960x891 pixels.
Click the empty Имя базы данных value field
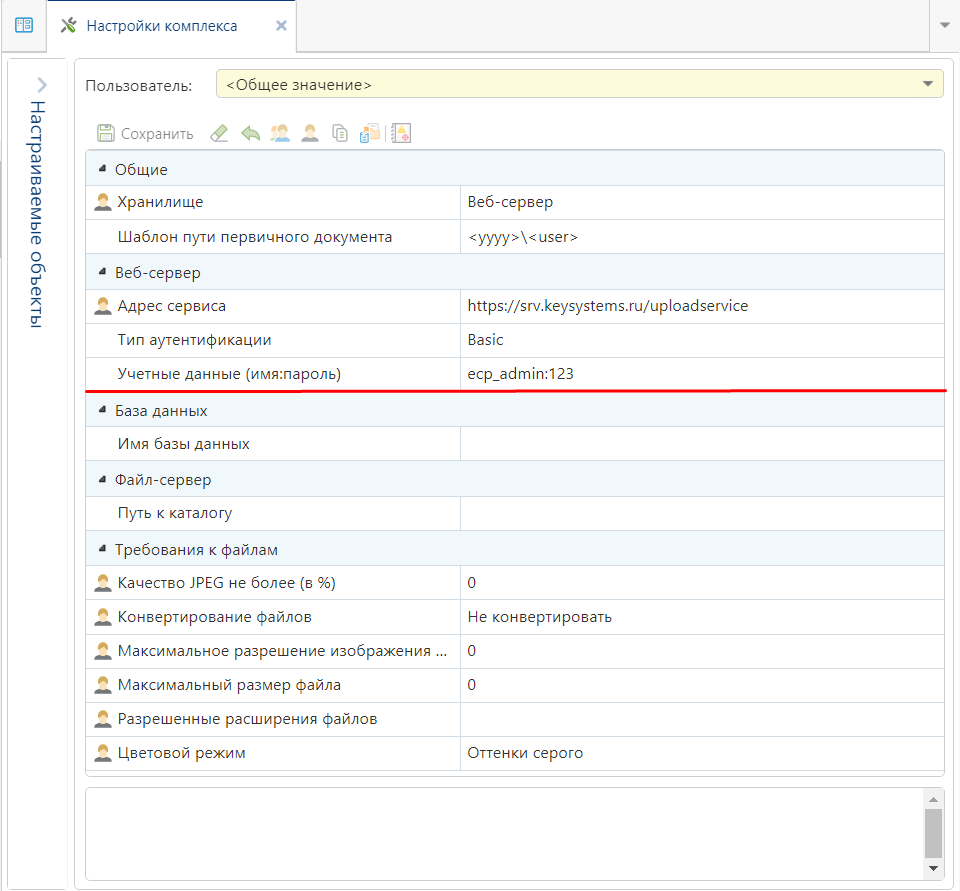[x=702, y=443]
